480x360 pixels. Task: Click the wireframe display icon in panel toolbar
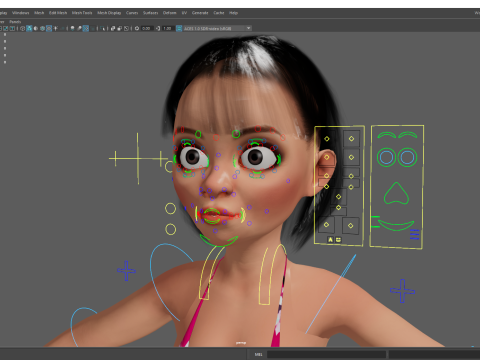pos(22,28)
